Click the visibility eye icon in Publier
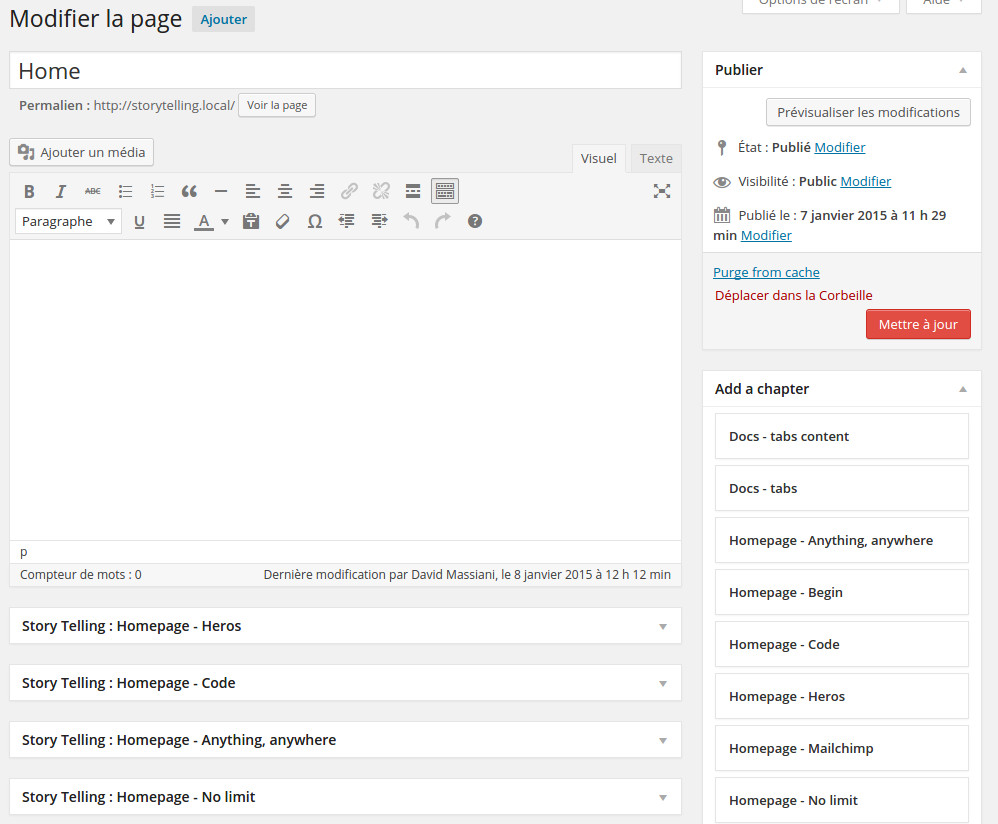This screenshot has width=998, height=824. (722, 182)
